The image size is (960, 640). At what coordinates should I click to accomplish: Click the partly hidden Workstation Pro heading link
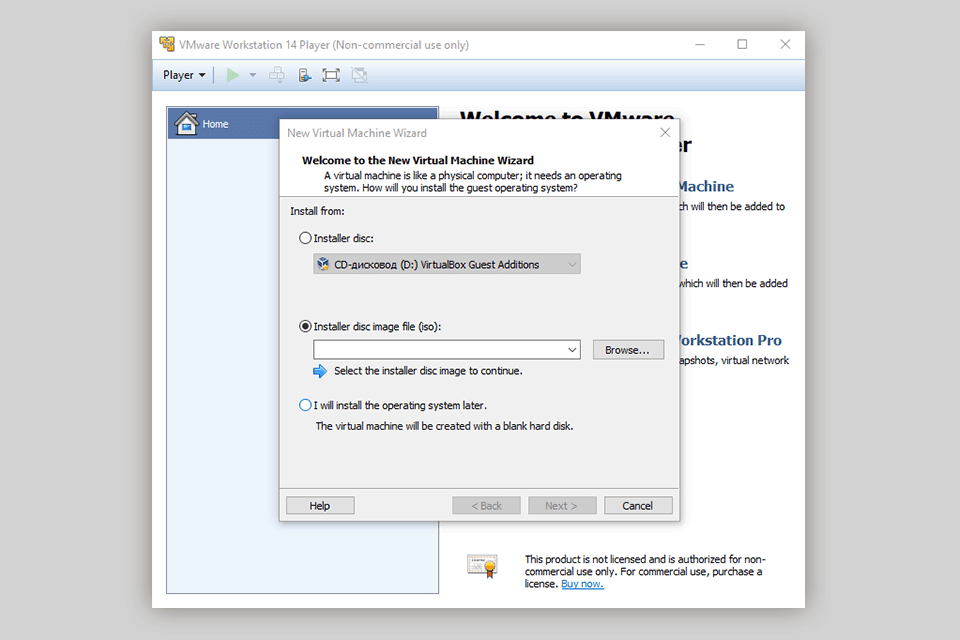tap(730, 340)
